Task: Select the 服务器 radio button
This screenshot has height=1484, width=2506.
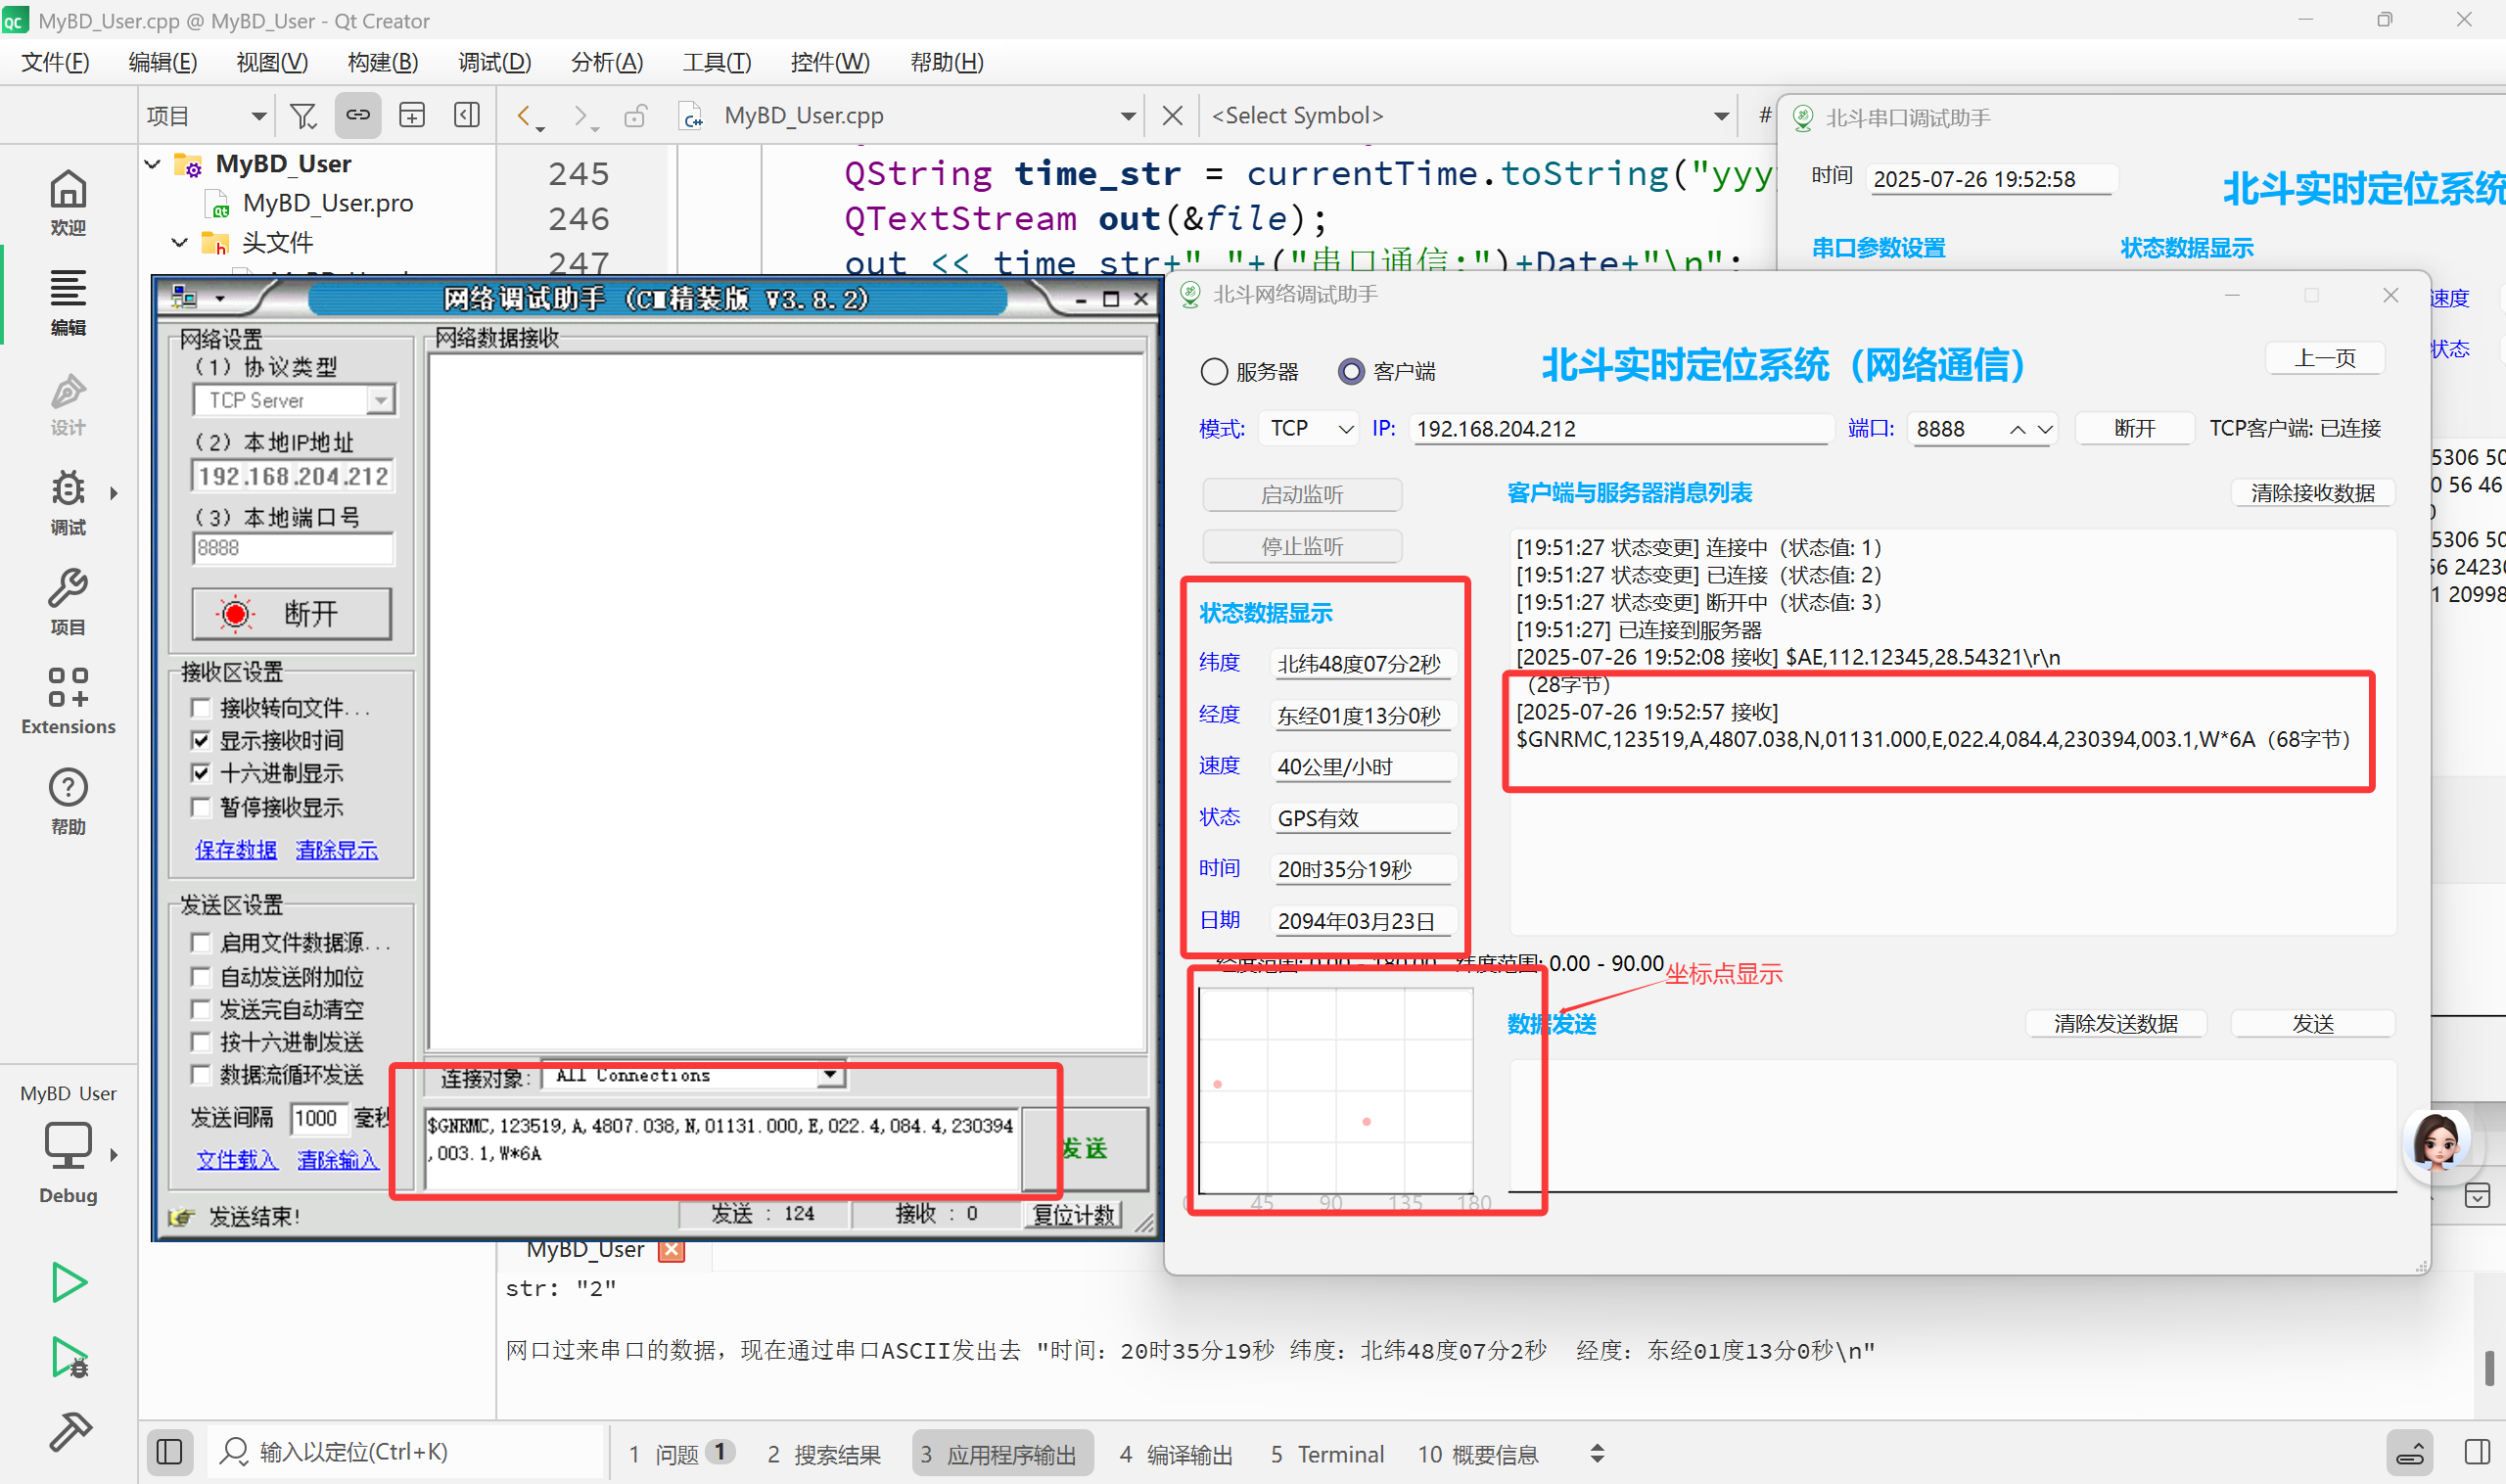Action: coord(1214,372)
